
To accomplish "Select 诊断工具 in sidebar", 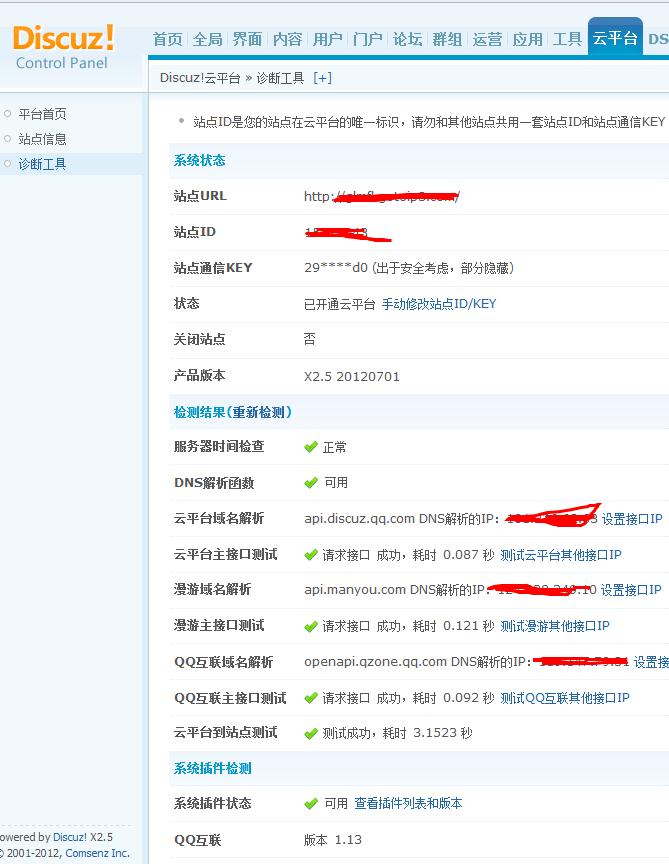I will [x=42, y=164].
